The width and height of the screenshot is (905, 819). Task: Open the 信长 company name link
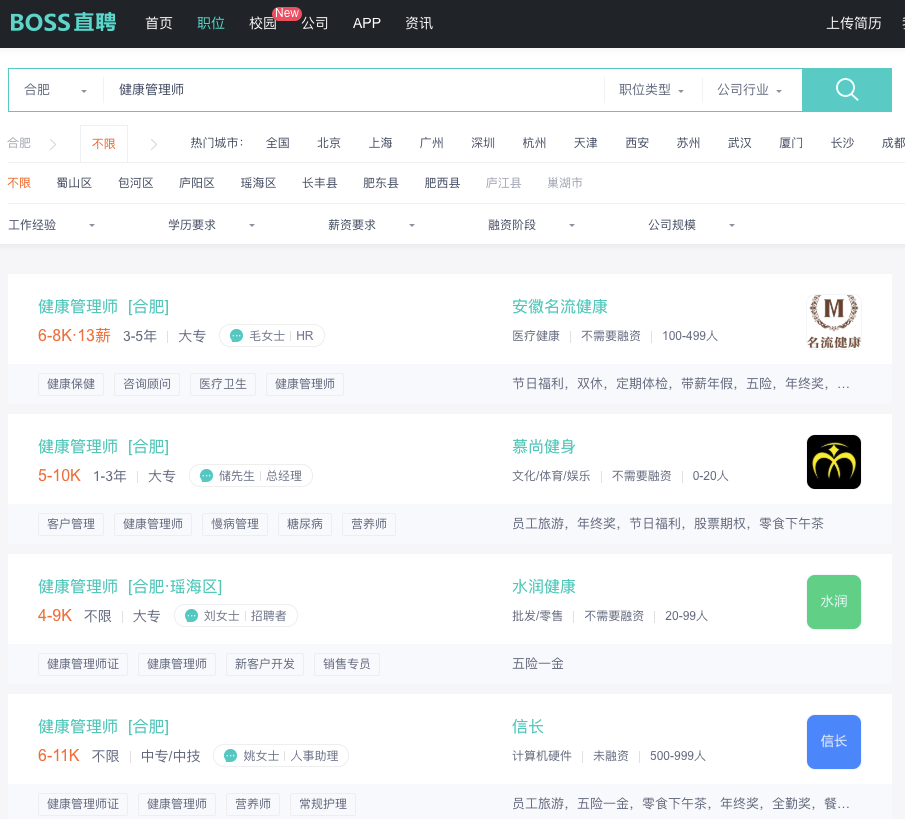tap(528, 726)
